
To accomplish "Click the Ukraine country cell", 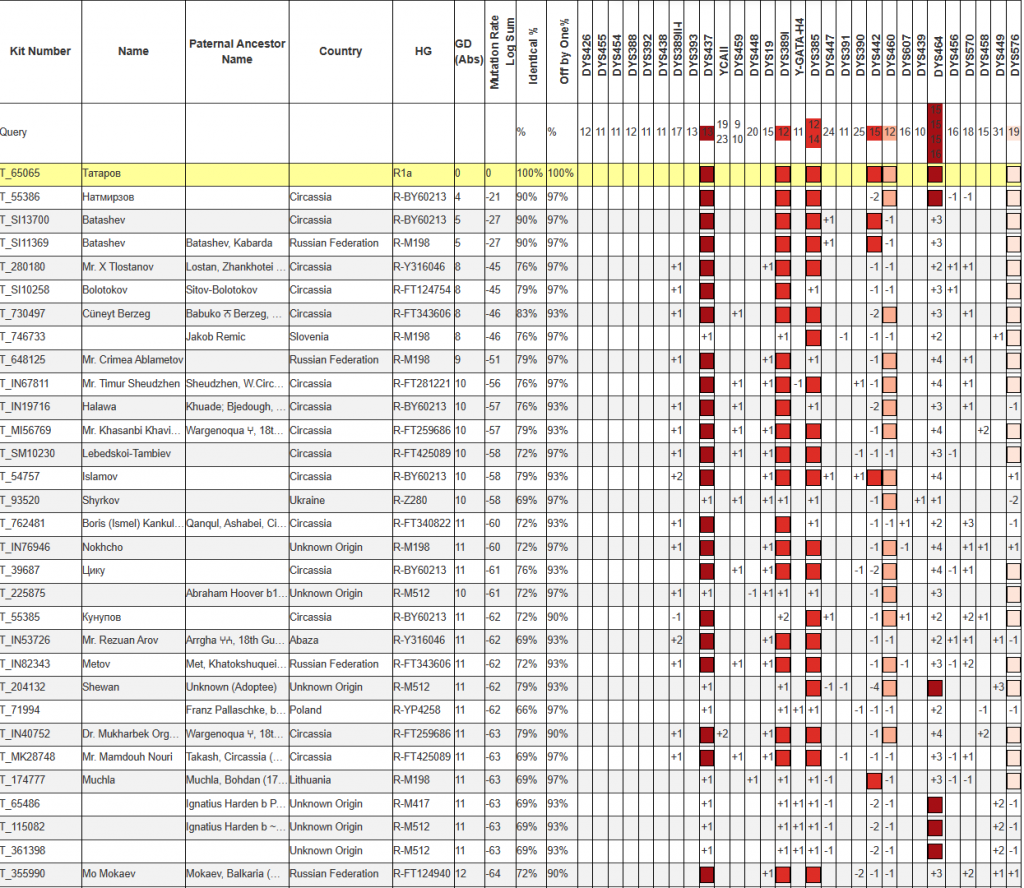I will tap(308, 500).
